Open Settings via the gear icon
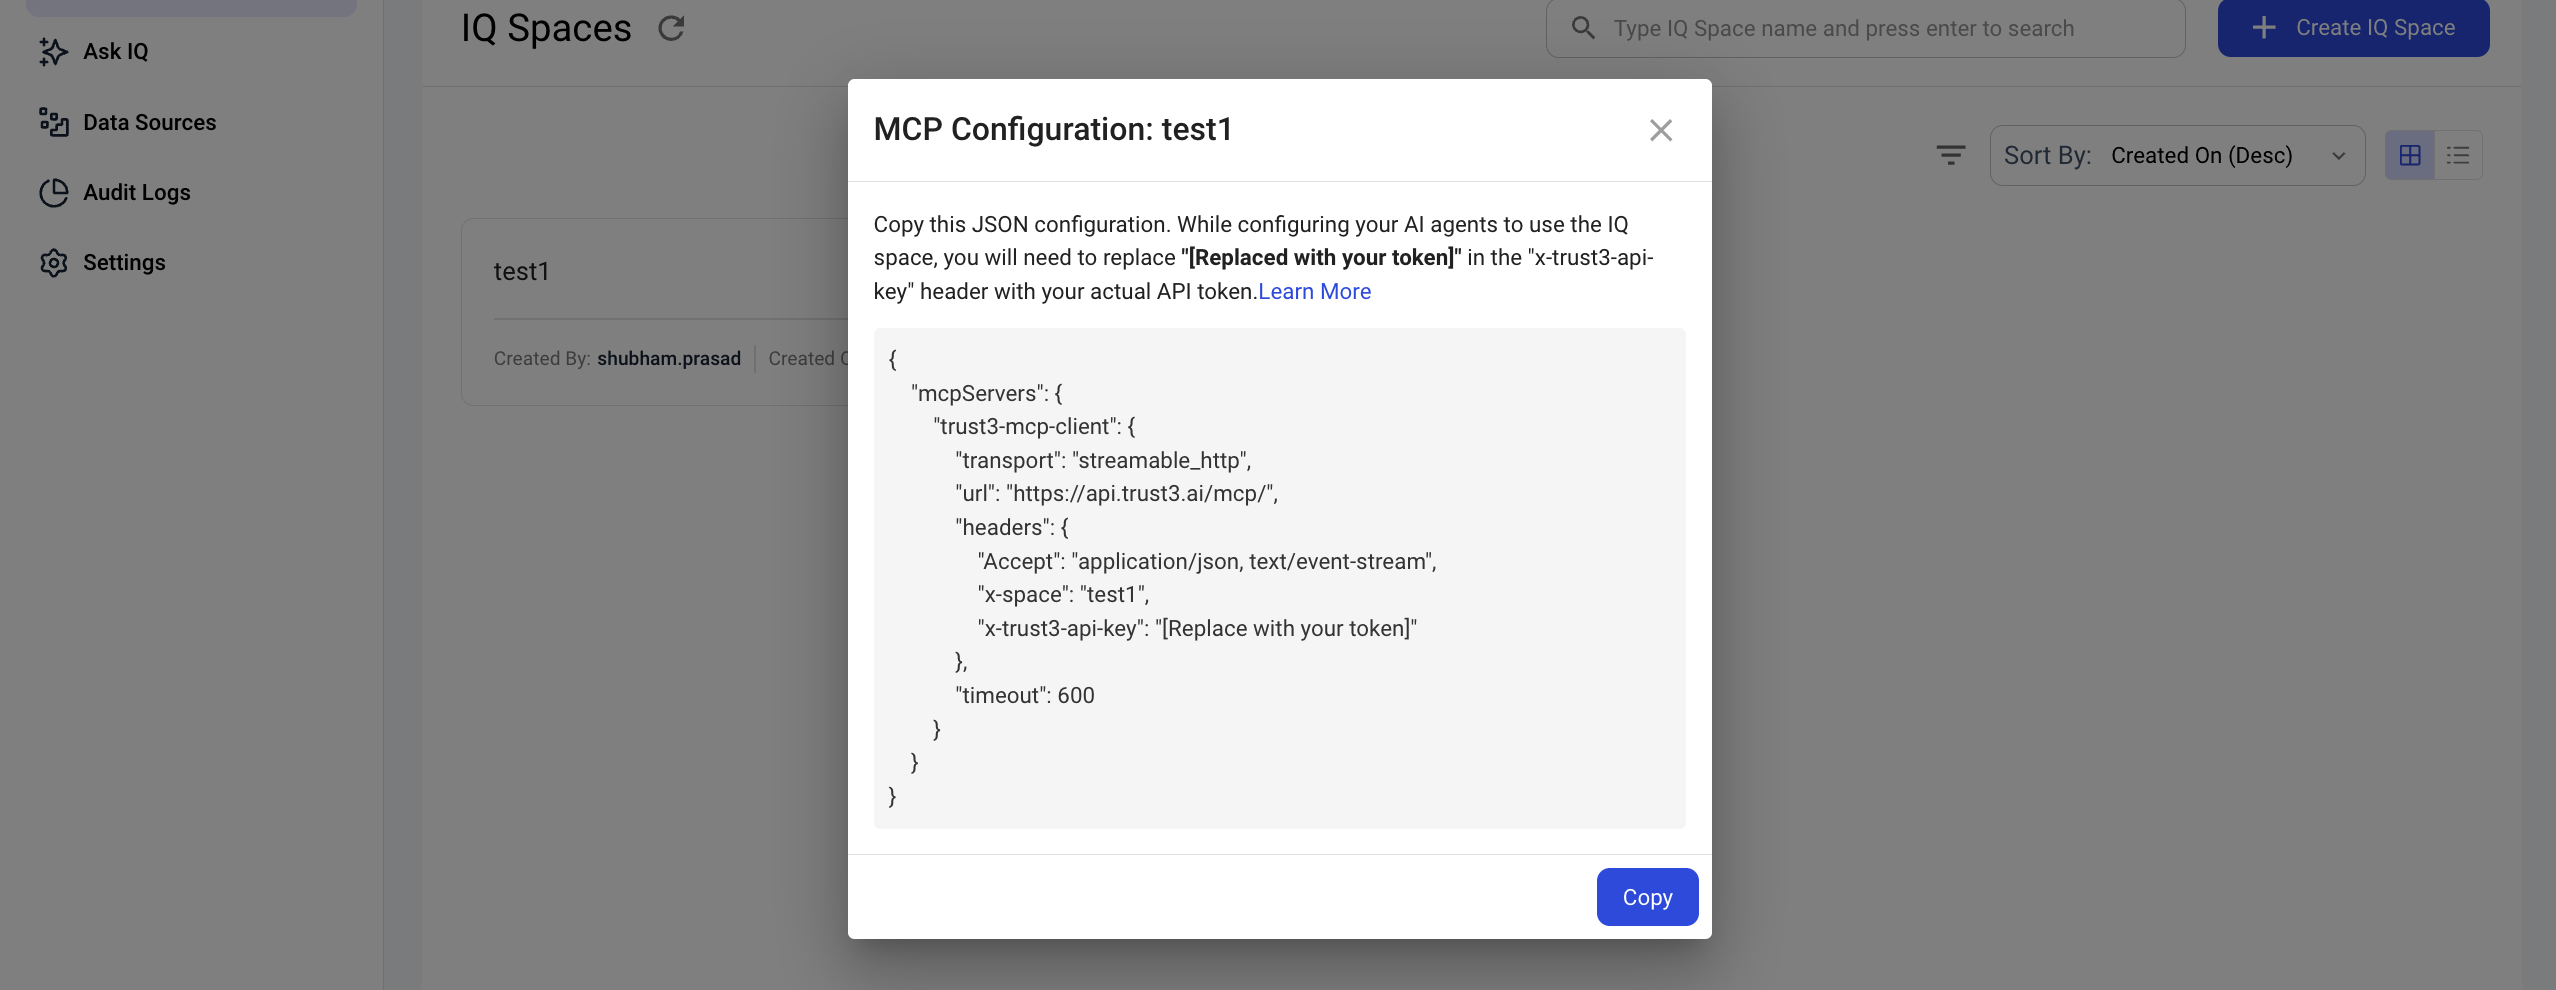The image size is (2556, 990). (54, 263)
